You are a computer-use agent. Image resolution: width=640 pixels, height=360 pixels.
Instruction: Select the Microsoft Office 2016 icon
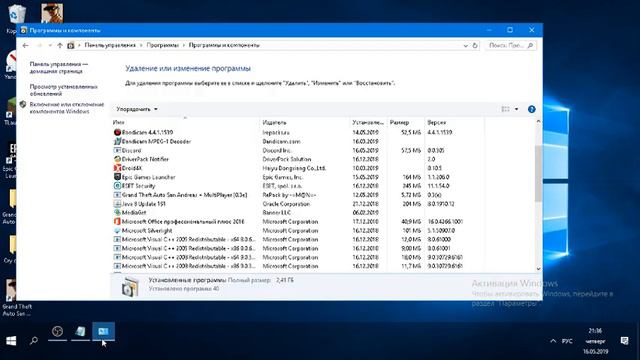pyautogui.click(x=117, y=222)
